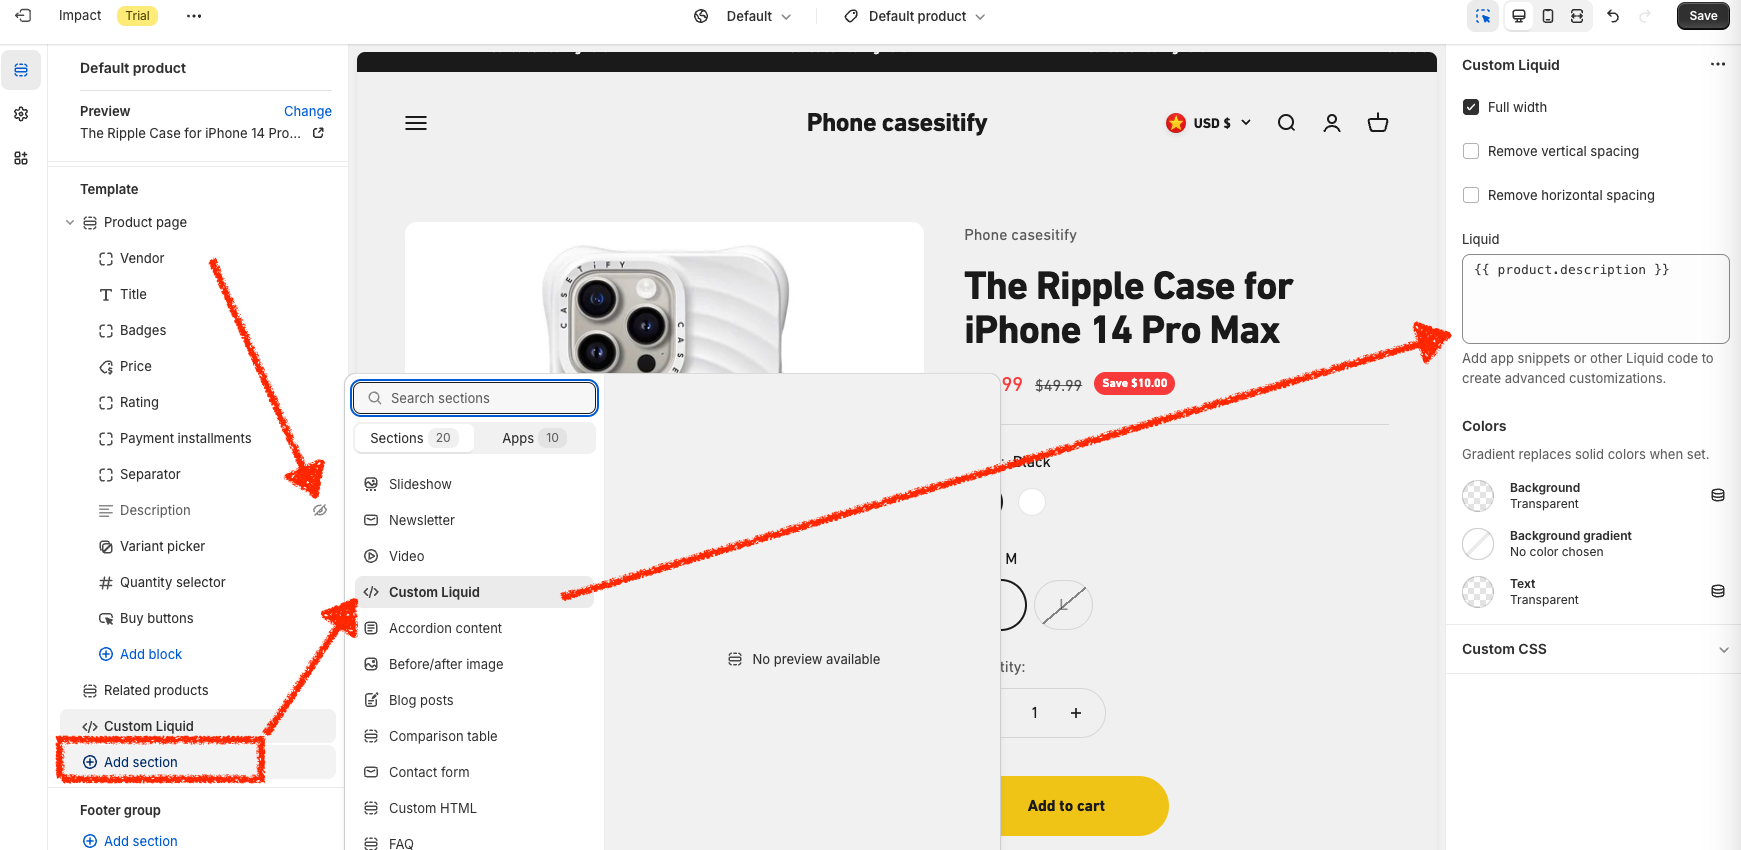Click the Save button
The image size is (1741, 850).
pyautogui.click(x=1703, y=16)
